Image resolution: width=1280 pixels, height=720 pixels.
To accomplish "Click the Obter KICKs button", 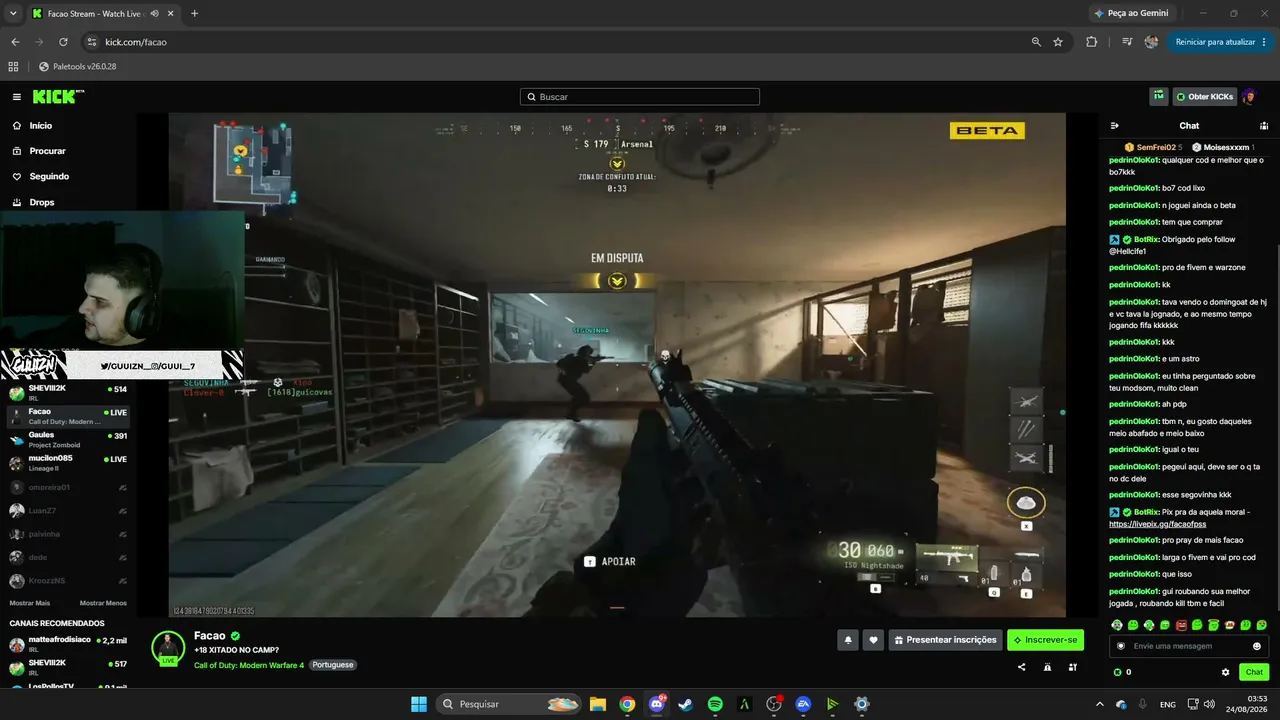I will (x=1205, y=97).
